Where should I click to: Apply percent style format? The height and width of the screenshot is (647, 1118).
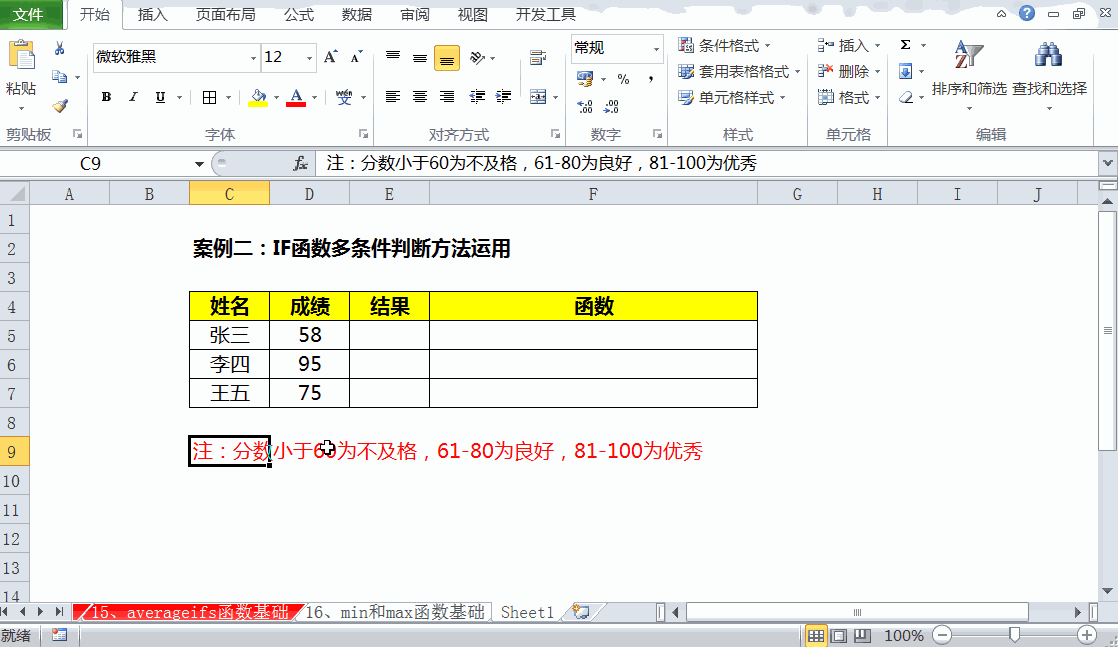pos(623,78)
